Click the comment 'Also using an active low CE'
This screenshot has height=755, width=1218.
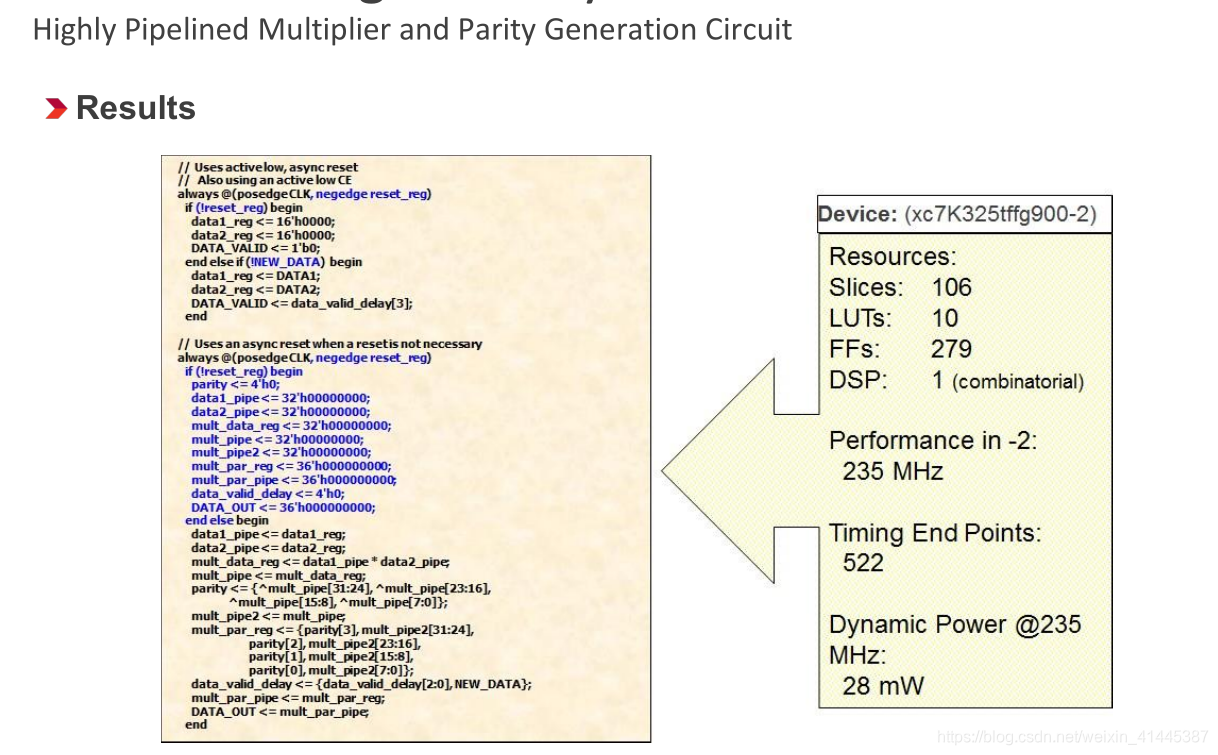click(x=274, y=181)
